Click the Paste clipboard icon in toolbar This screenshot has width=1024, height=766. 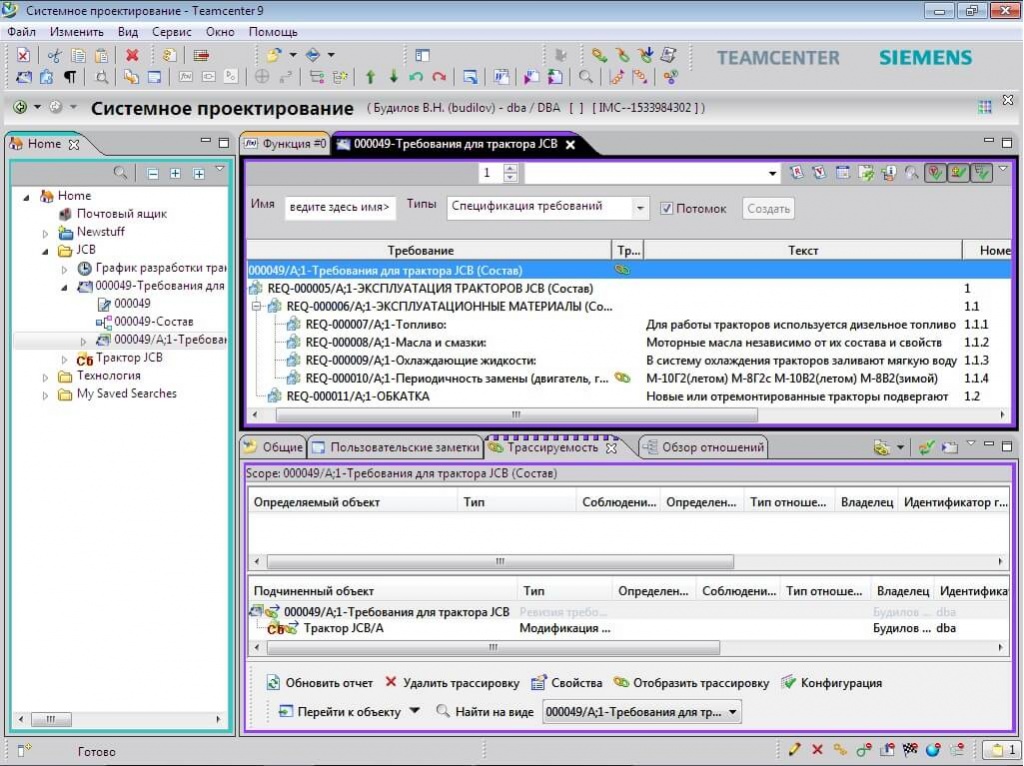pos(101,56)
